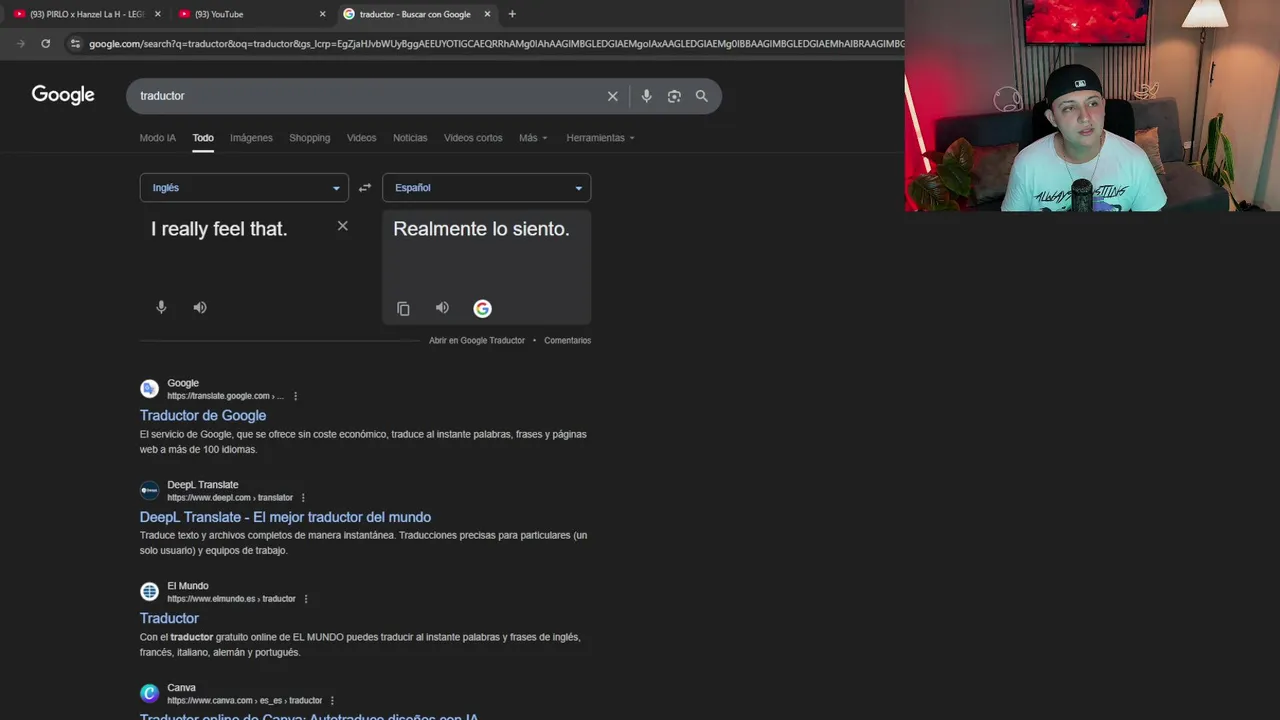Close the (93) YouTube tab

click(322, 14)
